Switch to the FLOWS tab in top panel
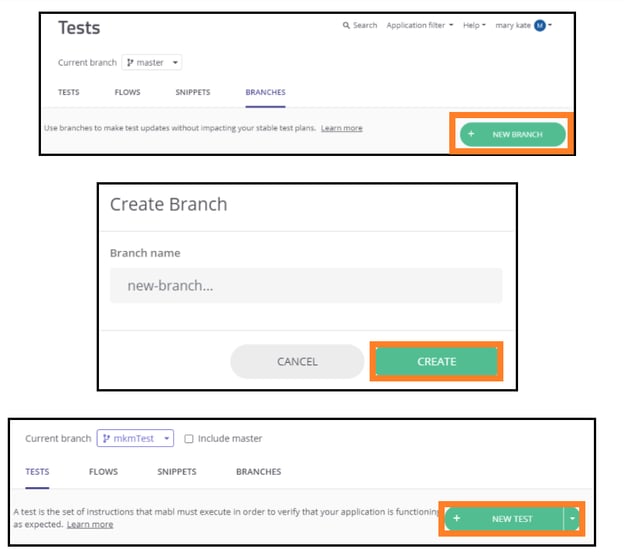The width and height of the screenshot is (624, 559). 127,92
